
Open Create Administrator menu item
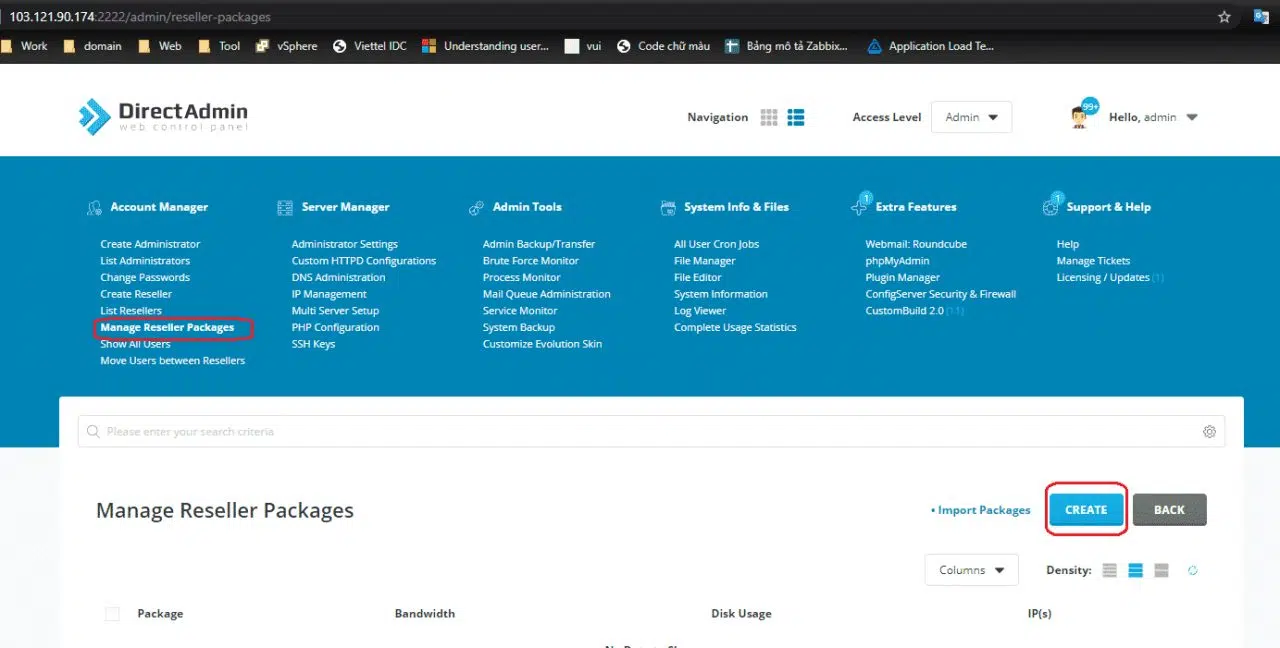(150, 244)
